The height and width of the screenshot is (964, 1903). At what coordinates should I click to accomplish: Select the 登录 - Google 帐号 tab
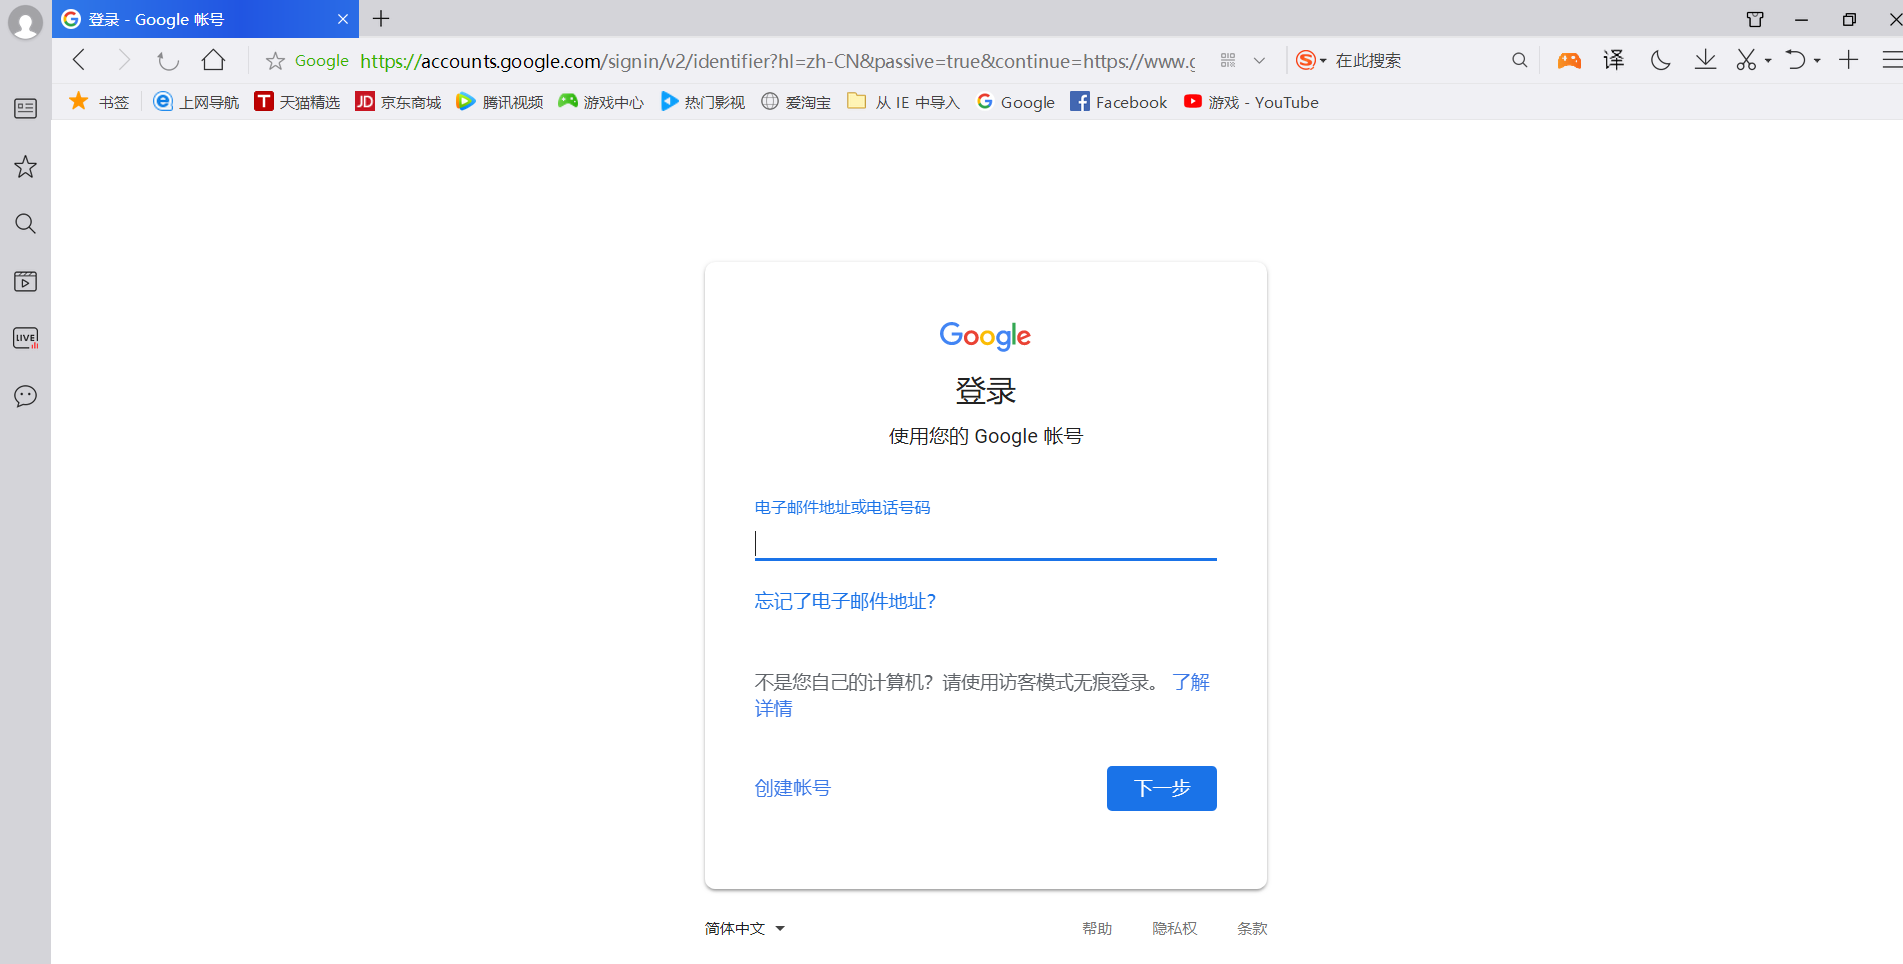click(205, 19)
